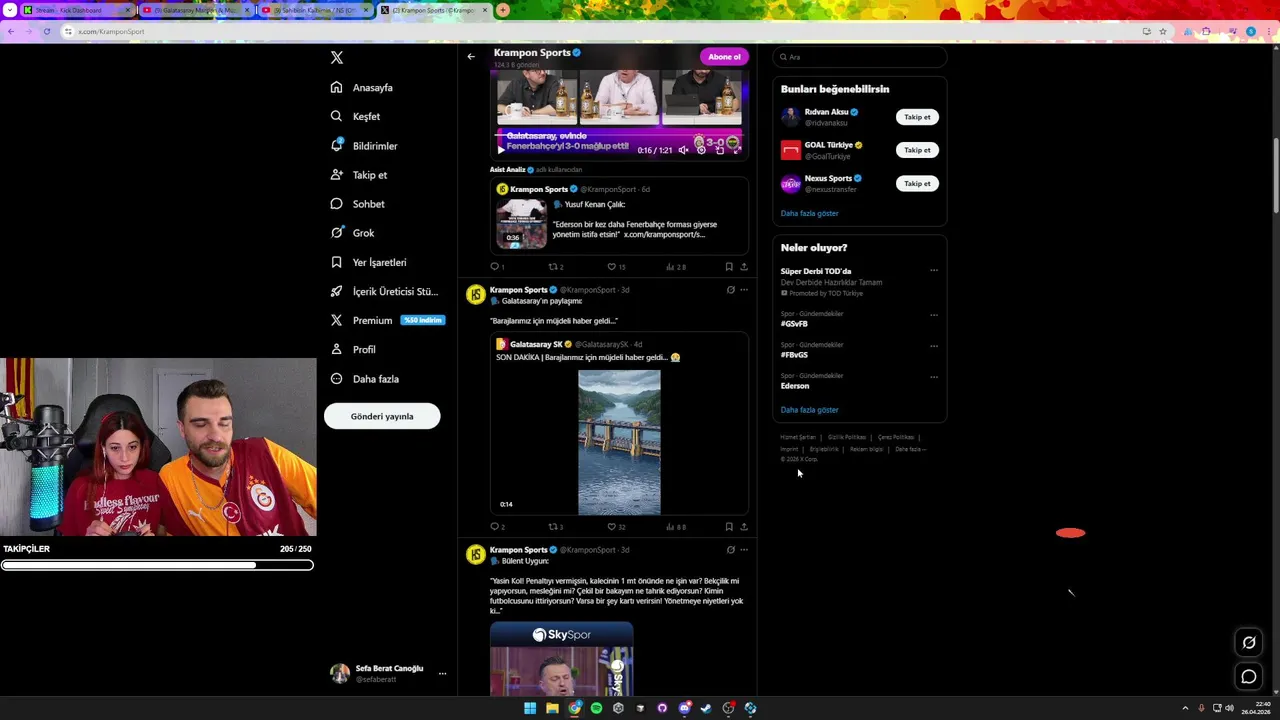The image size is (1280, 720).
Task: Click the Ara search field
Action: (x=860, y=57)
